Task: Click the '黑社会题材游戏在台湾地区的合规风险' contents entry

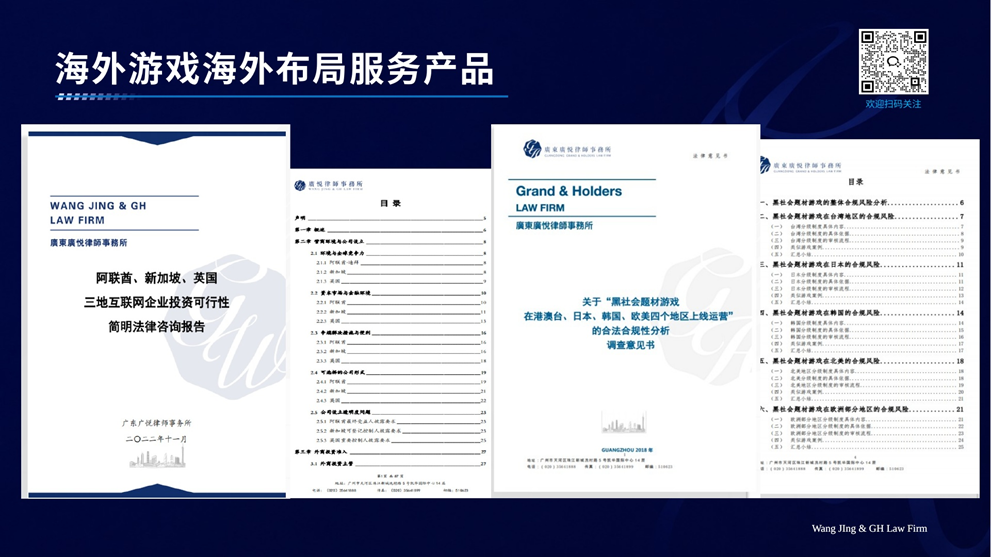Action: [863, 216]
